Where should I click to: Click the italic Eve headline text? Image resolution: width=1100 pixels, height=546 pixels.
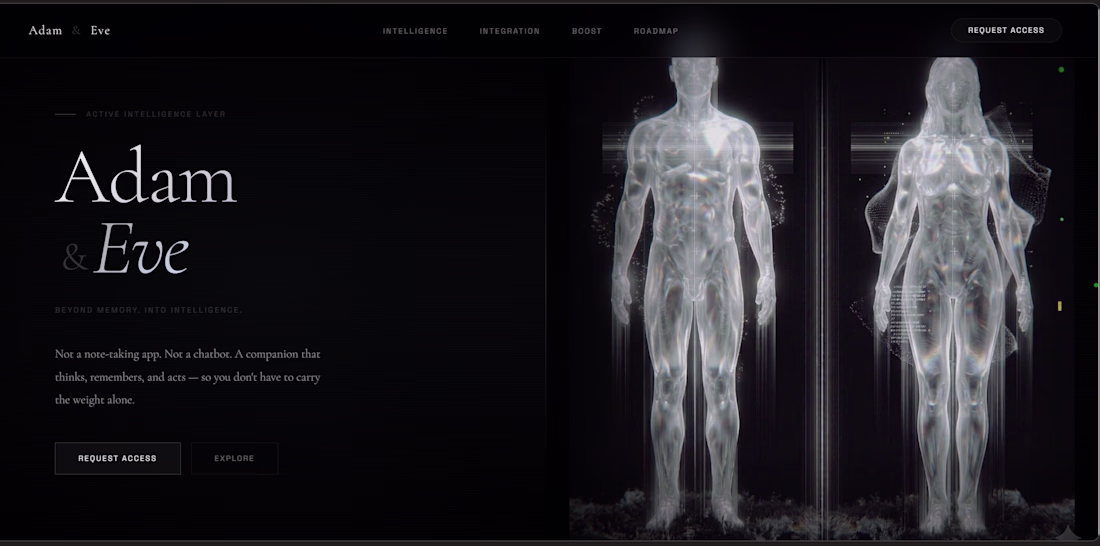click(x=142, y=249)
